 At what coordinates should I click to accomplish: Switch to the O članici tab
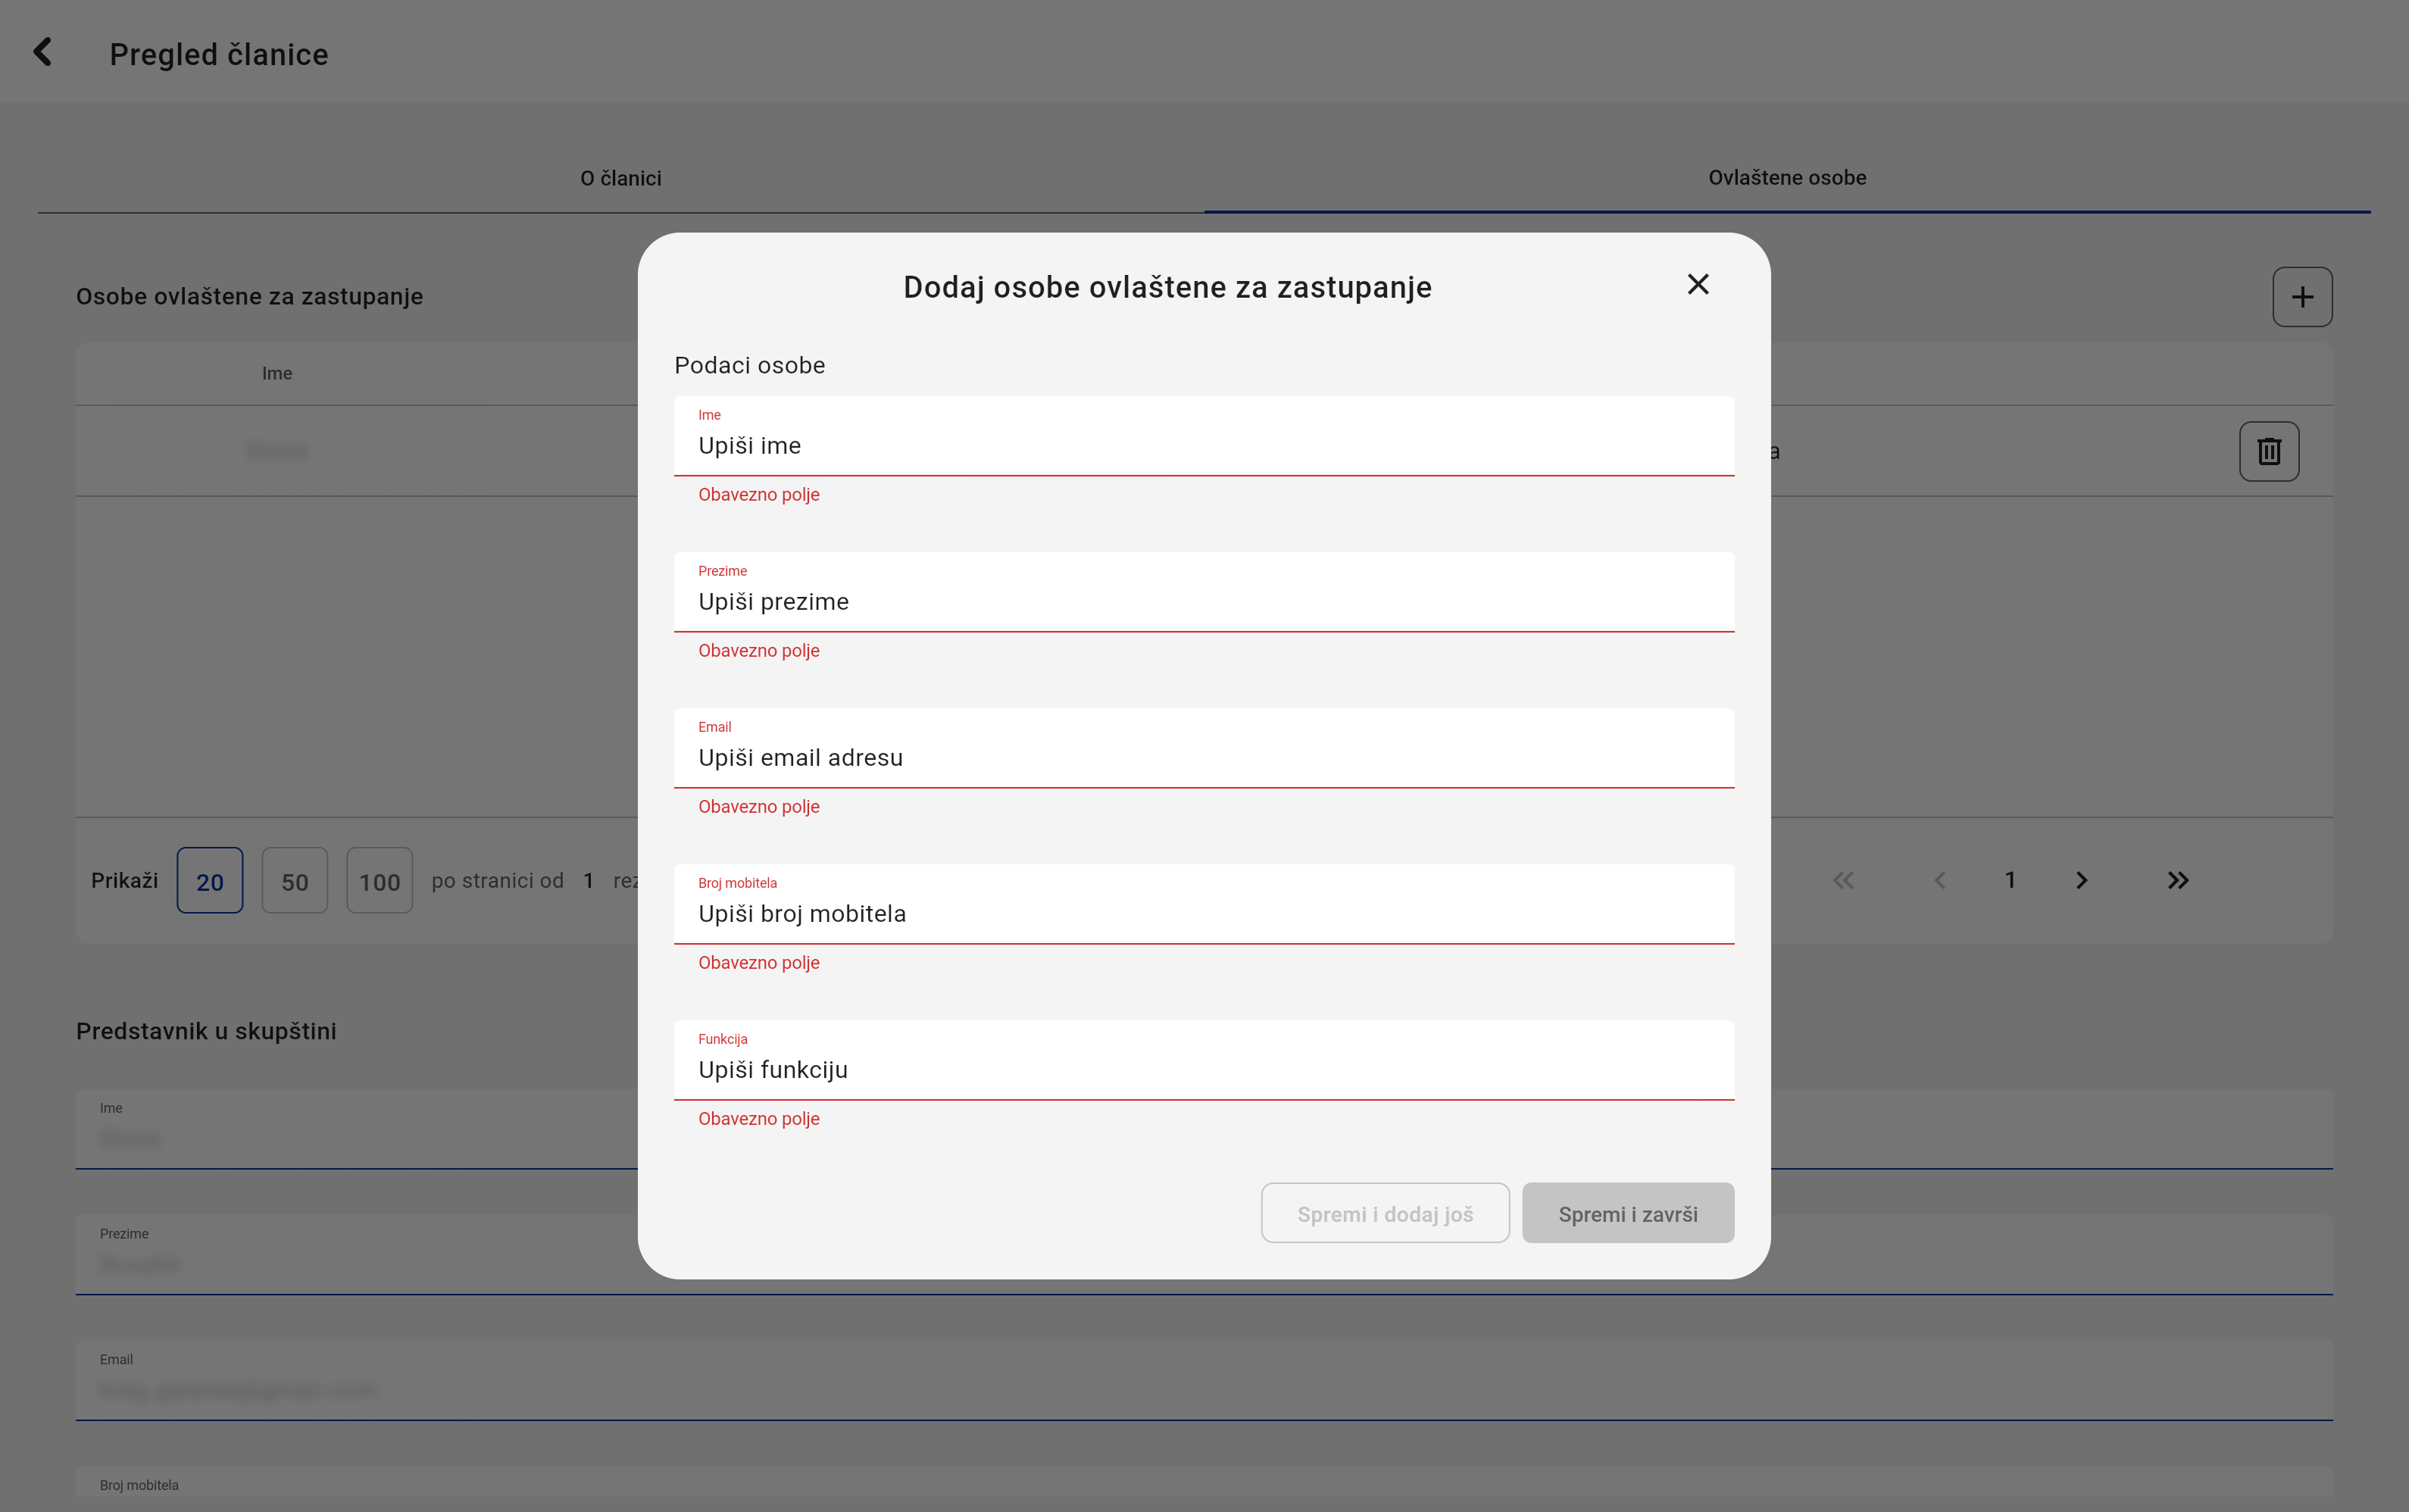tap(620, 178)
